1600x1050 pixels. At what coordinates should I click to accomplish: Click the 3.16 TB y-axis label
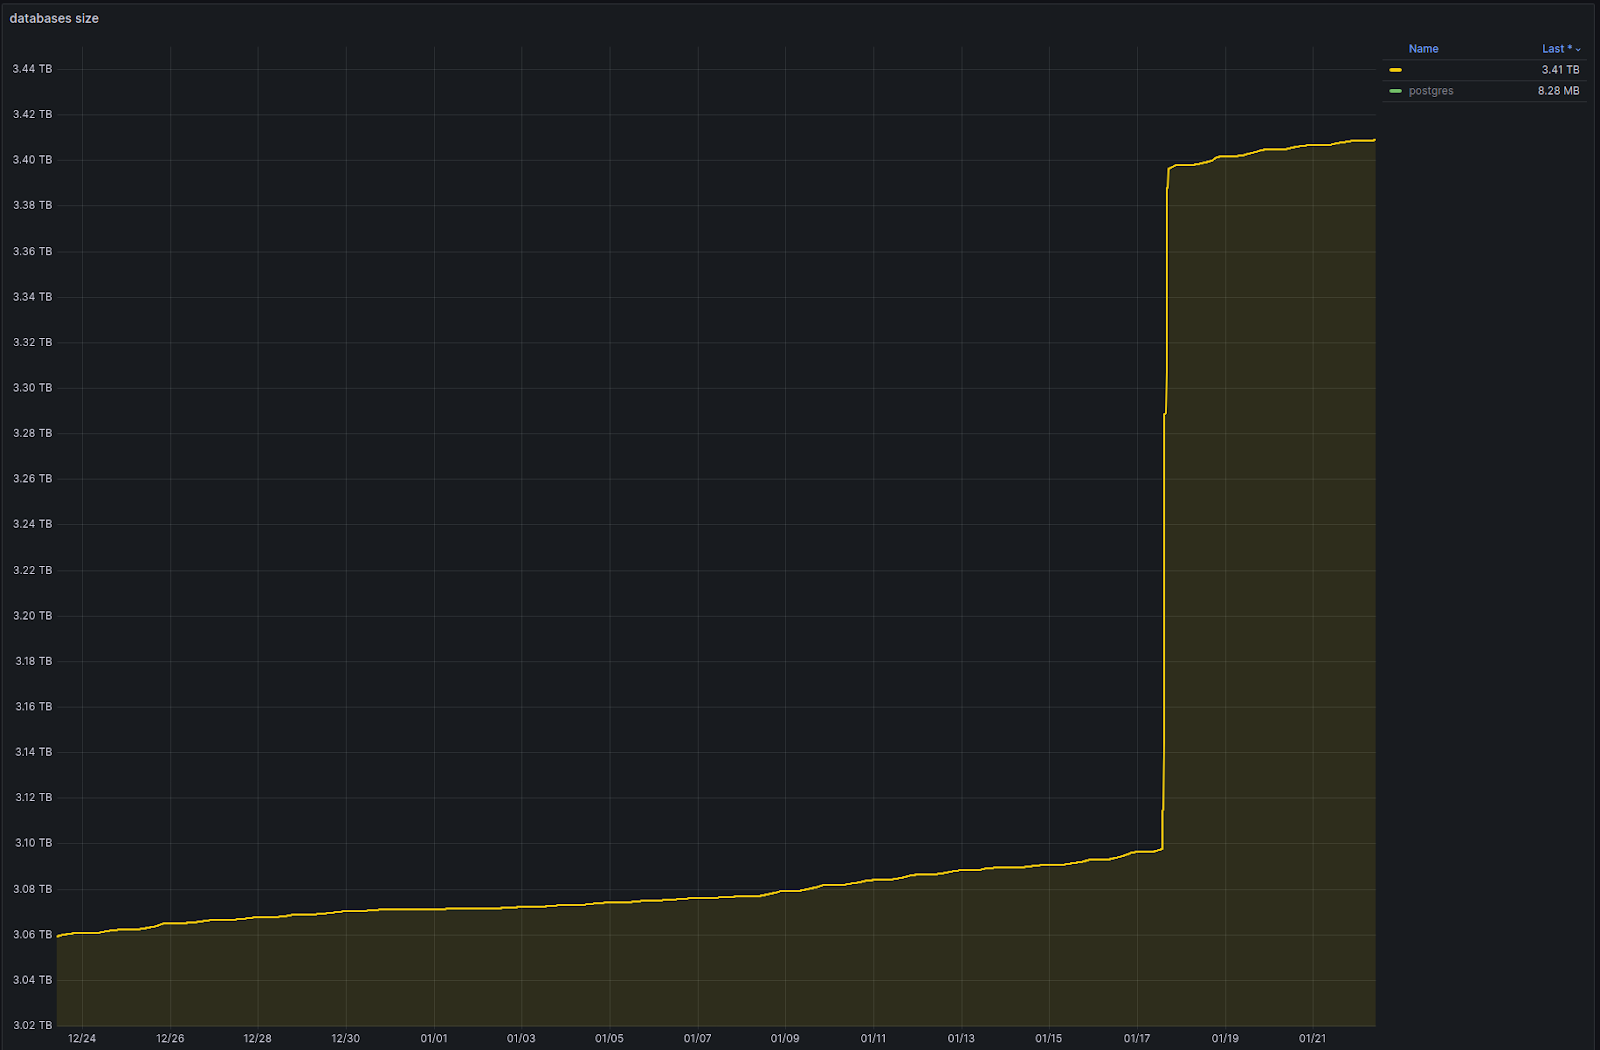(33, 707)
